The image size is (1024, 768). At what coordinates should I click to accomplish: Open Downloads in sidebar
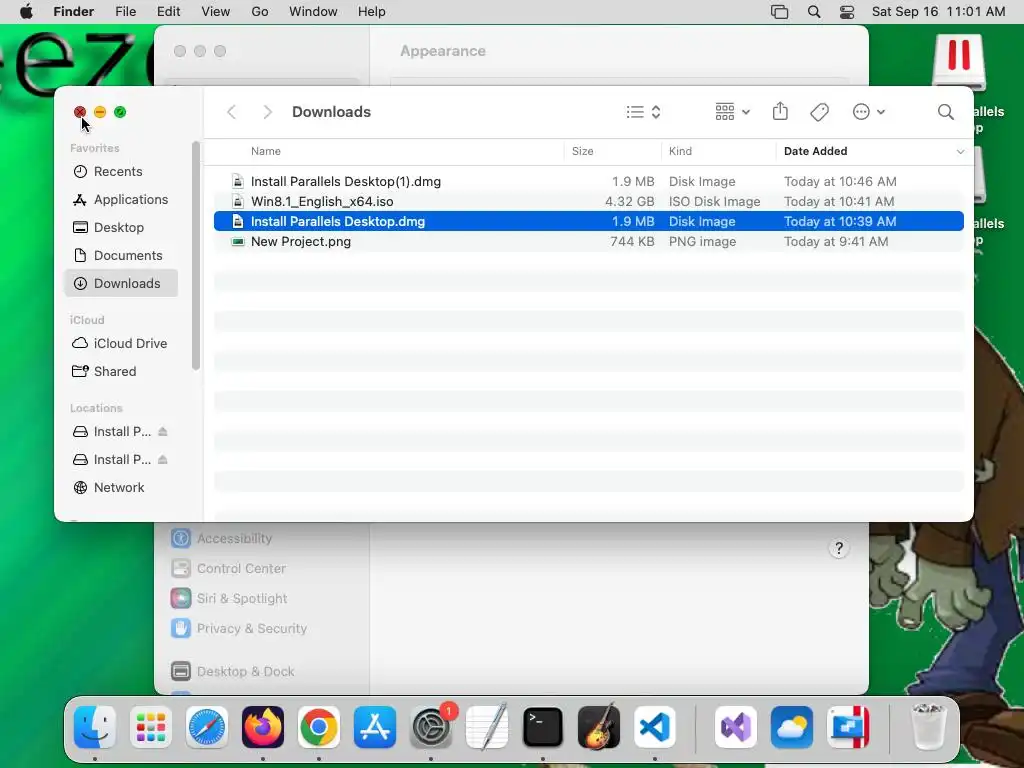(x=121, y=283)
